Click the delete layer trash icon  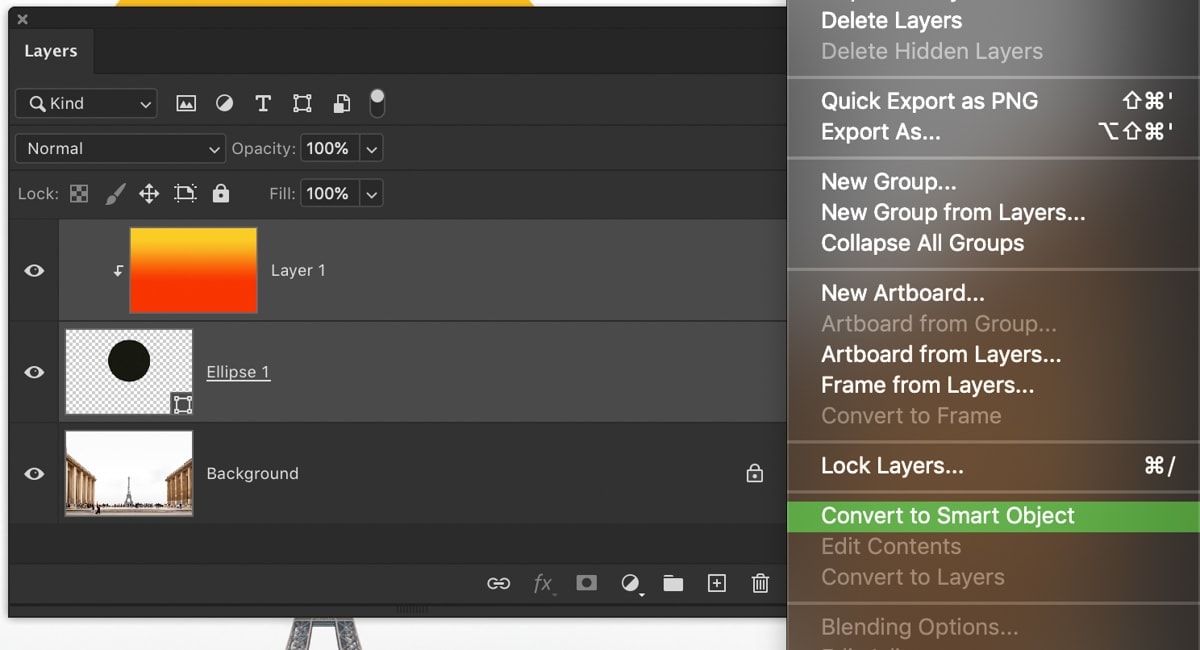point(760,583)
